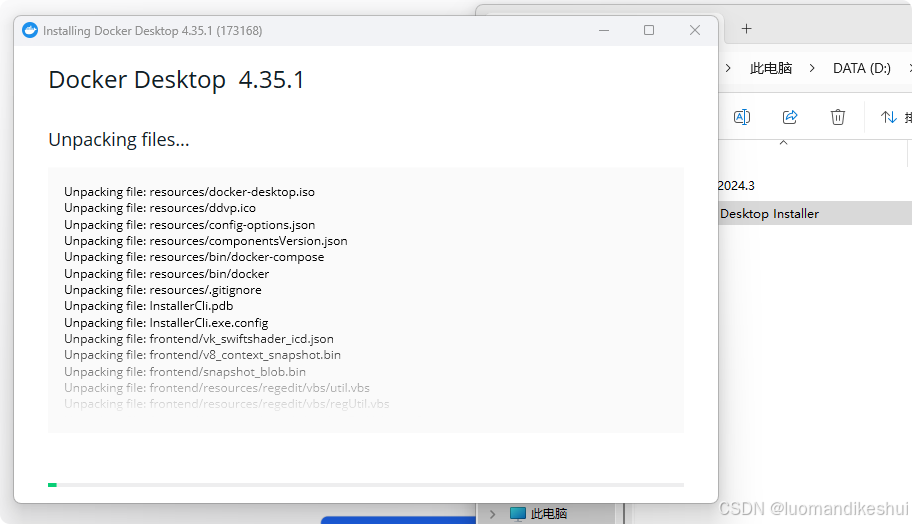Select log line 'resources/.gitignore'
The height and width of the screenshot is (524, 912).
[x=163, y=290]
